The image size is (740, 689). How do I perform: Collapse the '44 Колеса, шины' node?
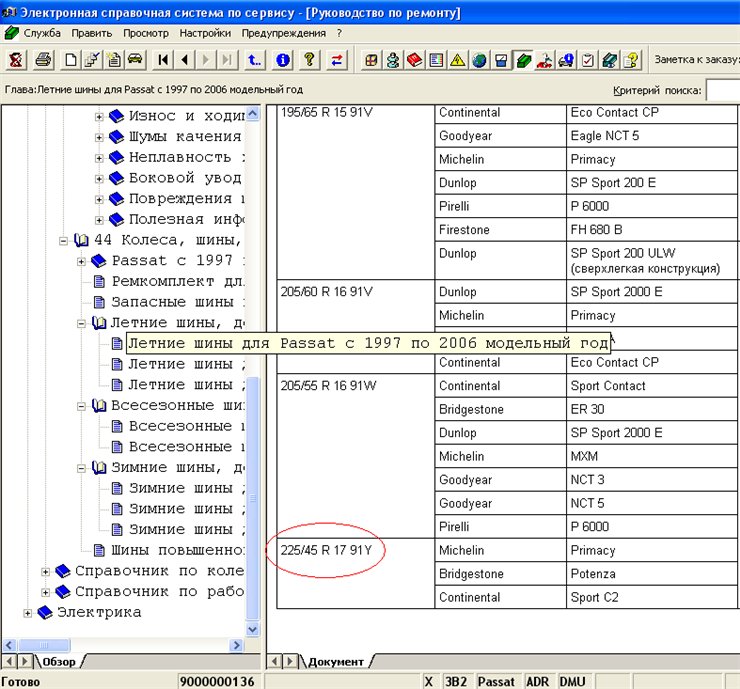pos(63,241)
